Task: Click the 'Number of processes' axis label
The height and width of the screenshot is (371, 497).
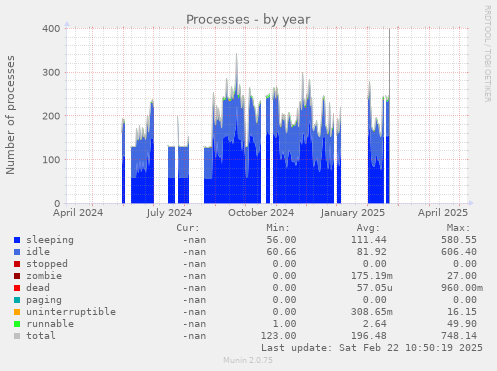Action: (x=10, y=115)
